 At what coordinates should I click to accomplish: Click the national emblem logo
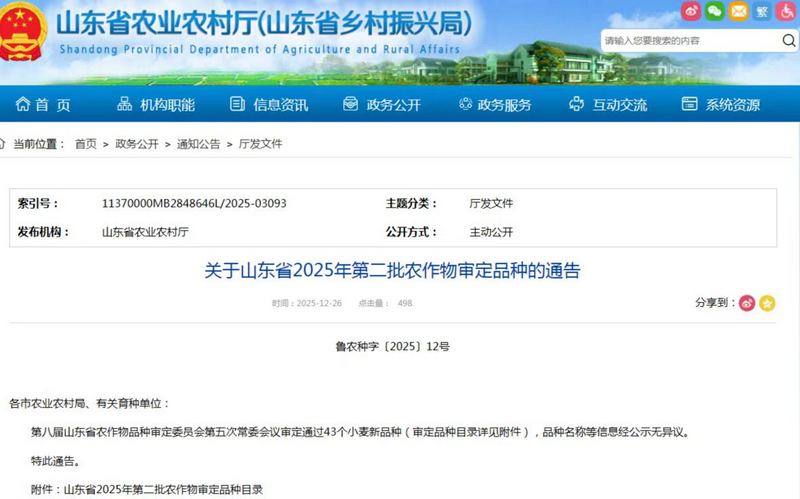pos(23,31)
